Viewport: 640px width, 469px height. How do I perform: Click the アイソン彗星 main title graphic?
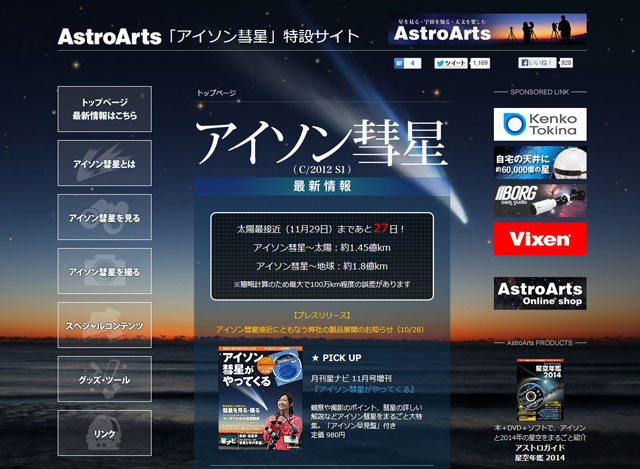pos(322,143)
